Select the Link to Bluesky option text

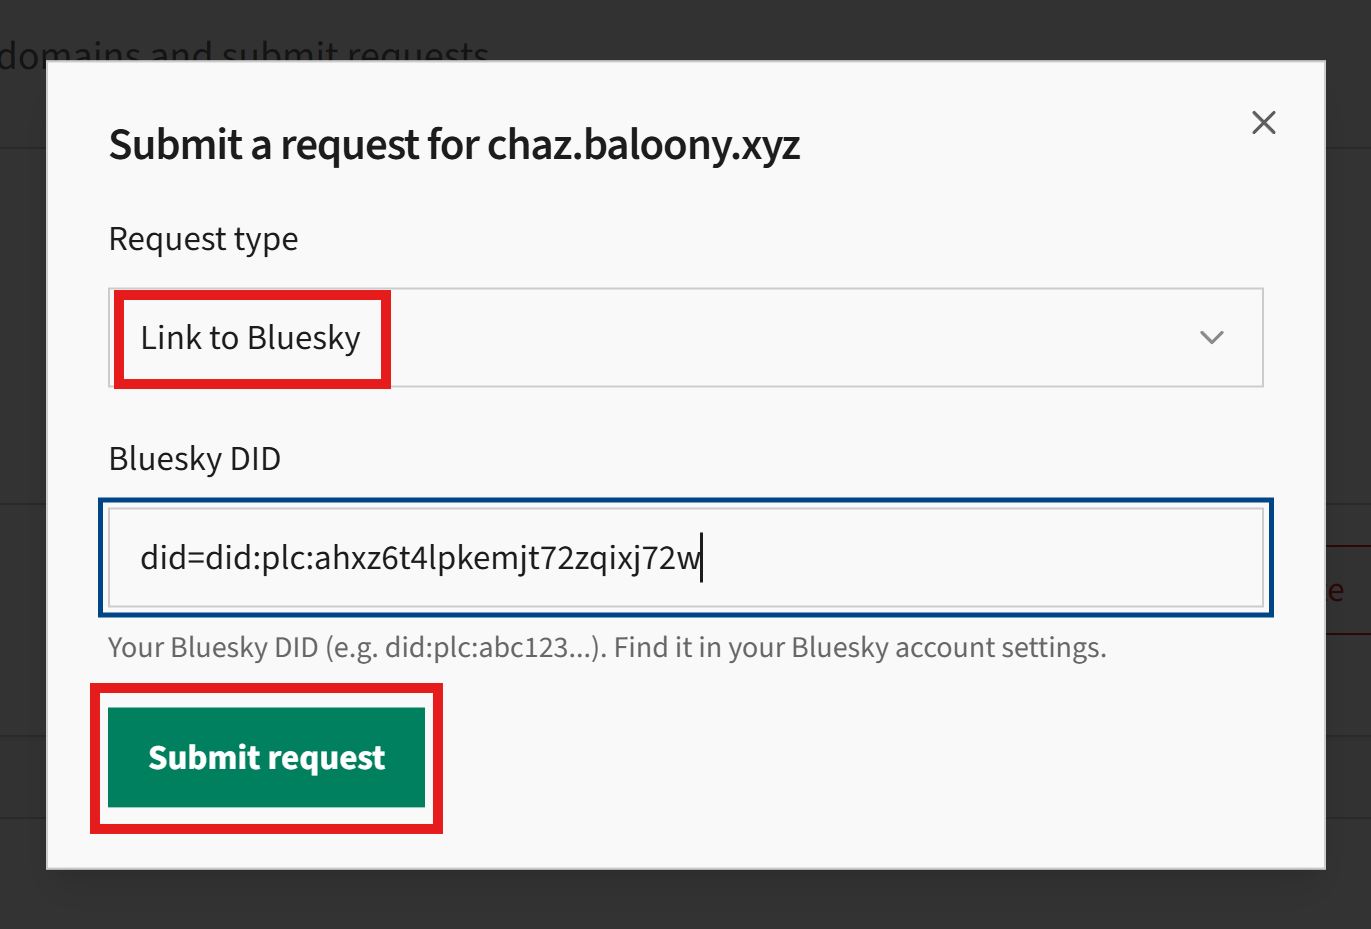click(249, 338)
